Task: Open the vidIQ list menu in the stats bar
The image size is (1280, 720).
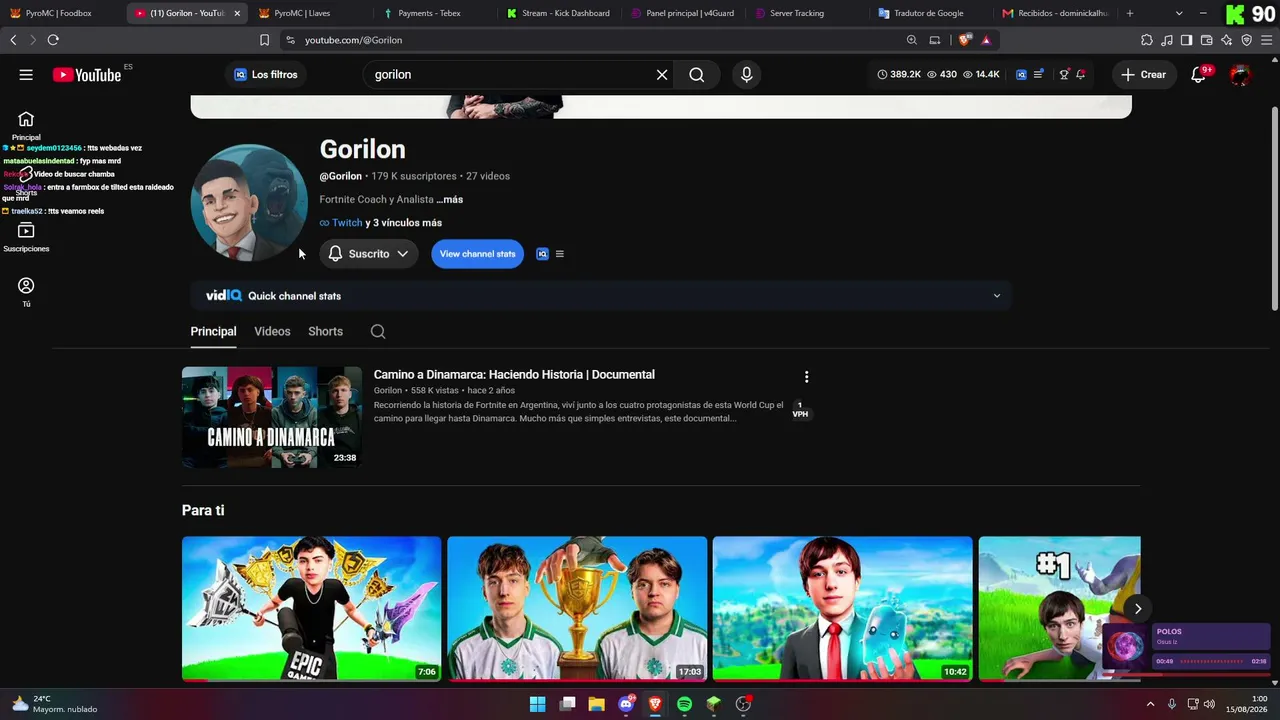Action: (x=1038, y=75)
